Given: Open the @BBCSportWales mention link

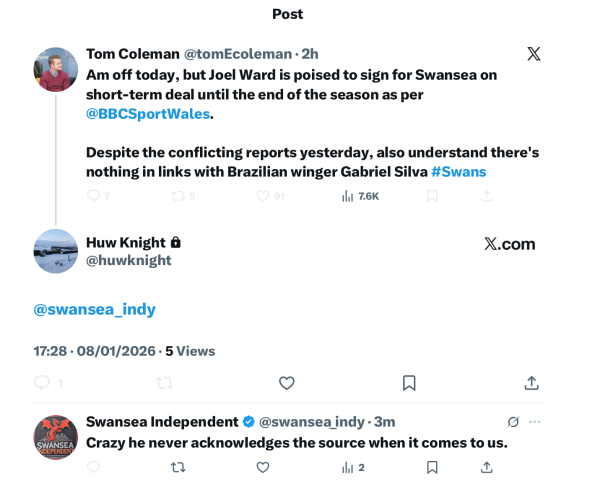Looking at the screenshot, I should (x=150, y=115).
